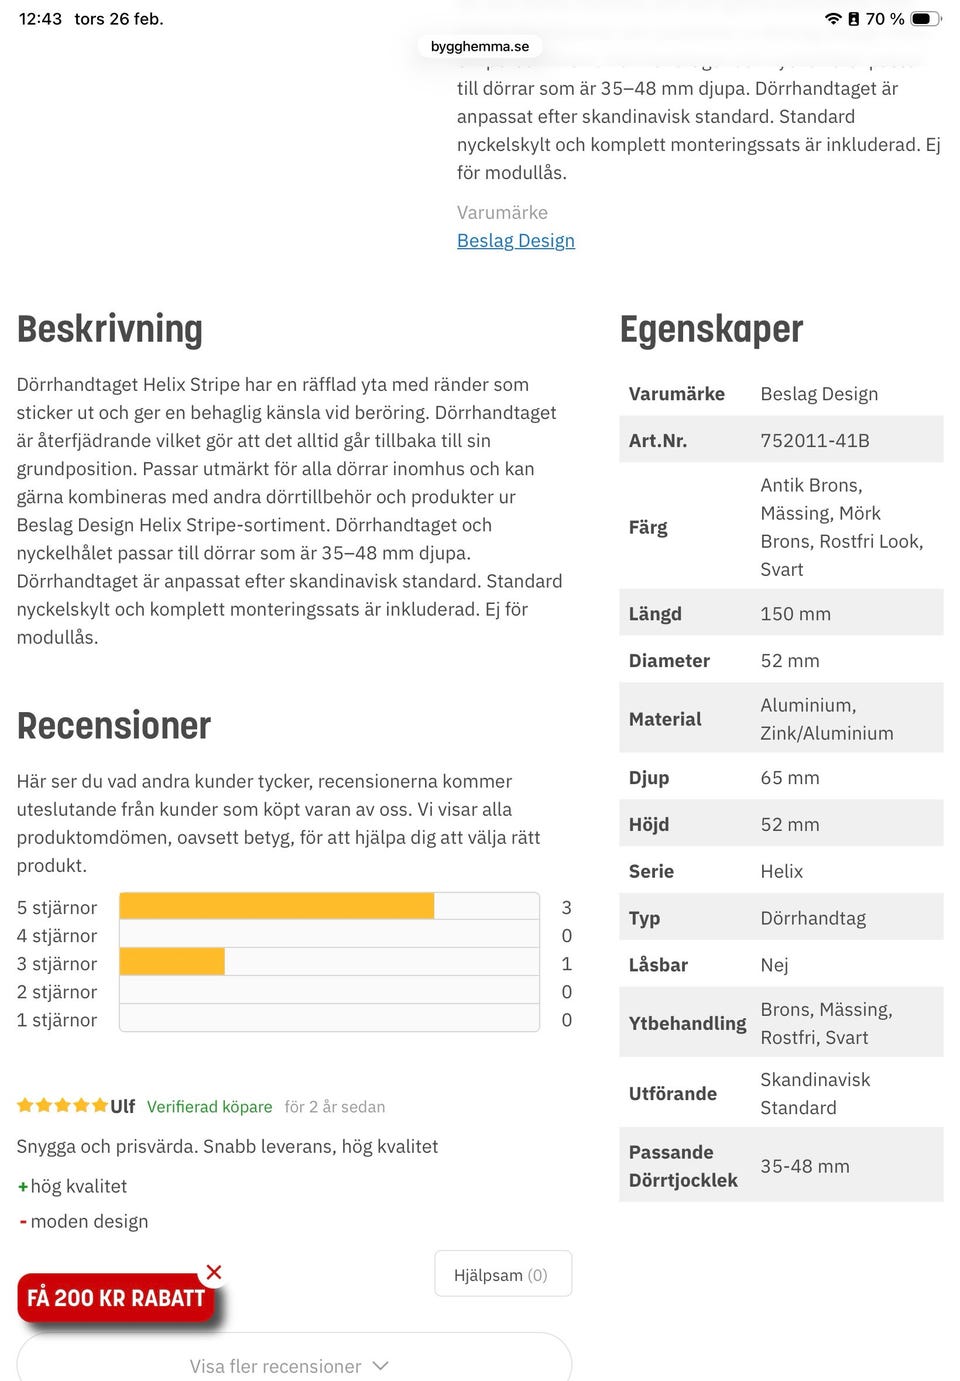Screen dimensions: 960x1381
Task: Click the green plus icon beside hög kvalitet
Action: 22,1187
